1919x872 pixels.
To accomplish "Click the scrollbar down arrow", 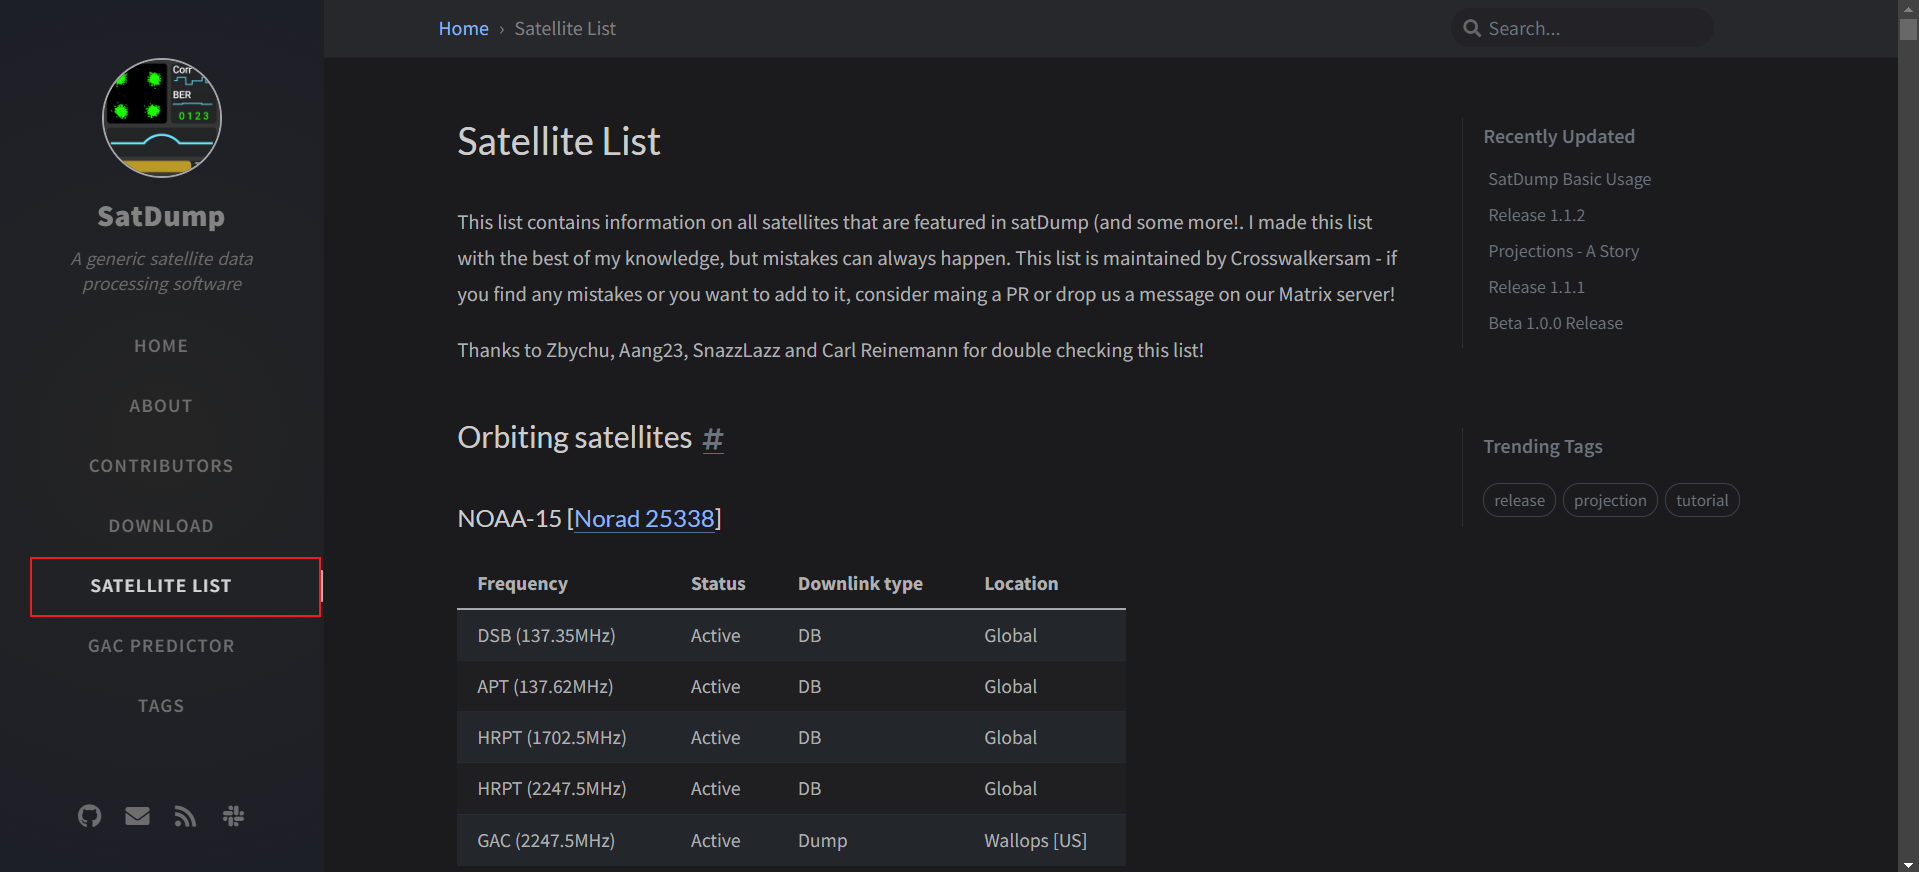I will (x=1908, y=864).
